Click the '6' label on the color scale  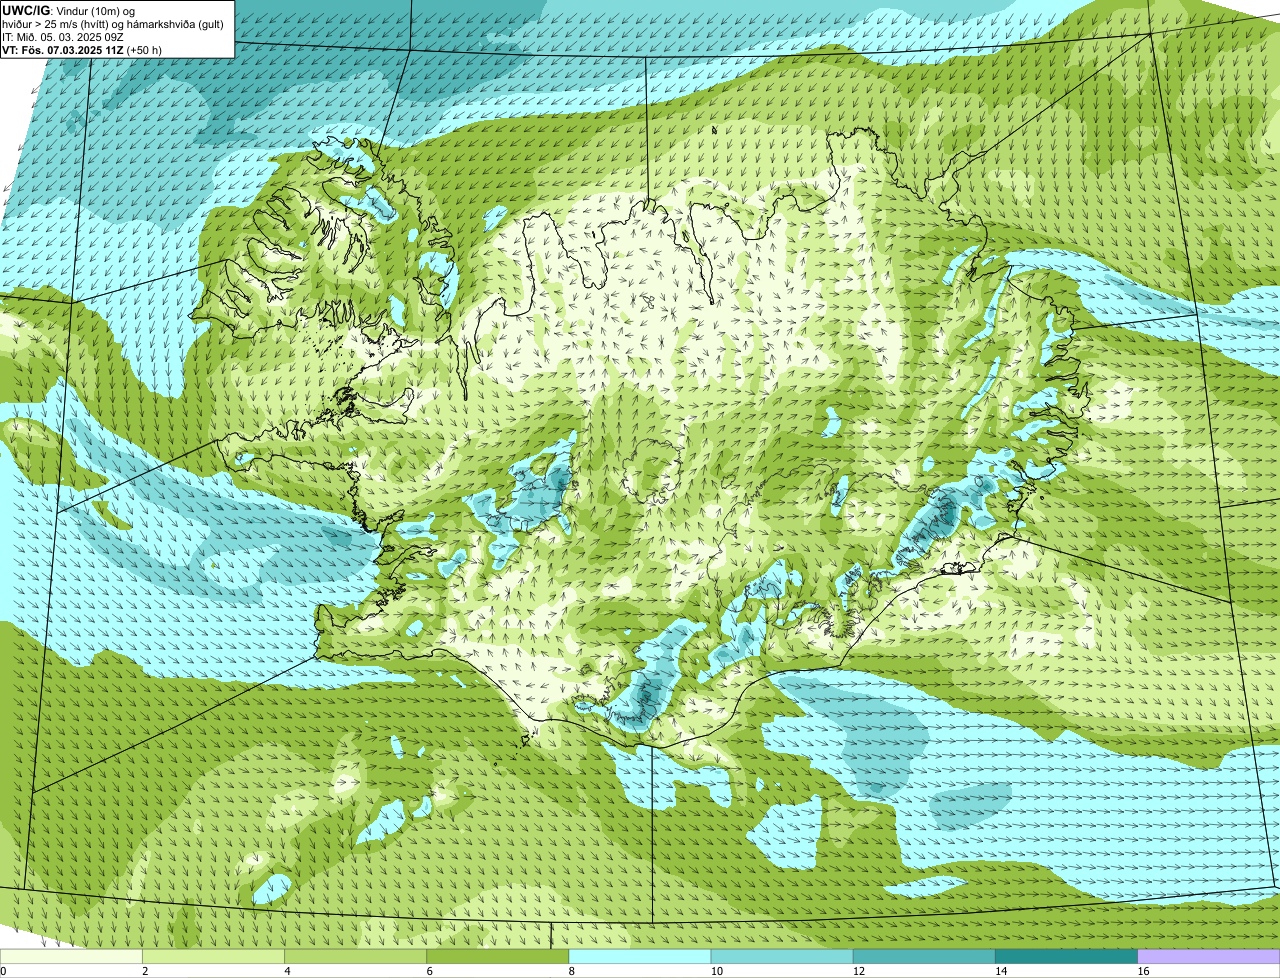pyautogui.click(x=430, y=971)
